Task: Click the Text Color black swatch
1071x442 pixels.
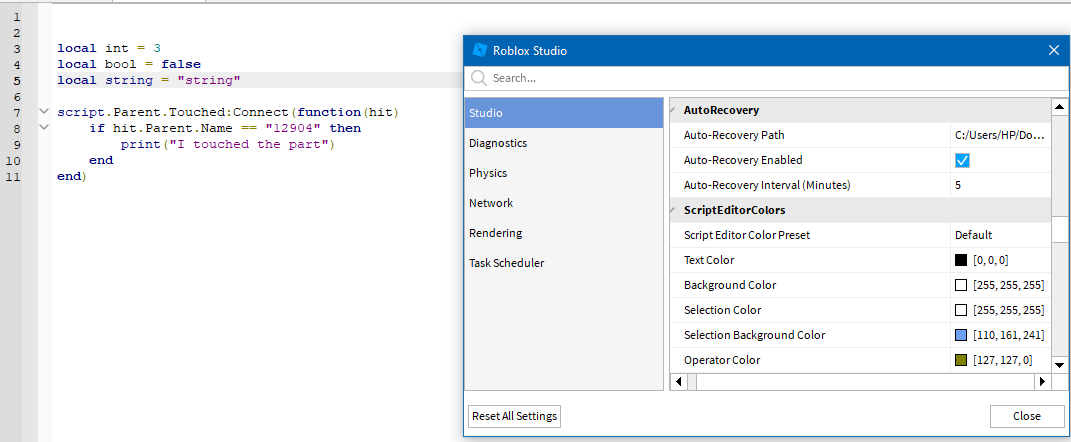Action: [x=961, y=260]
